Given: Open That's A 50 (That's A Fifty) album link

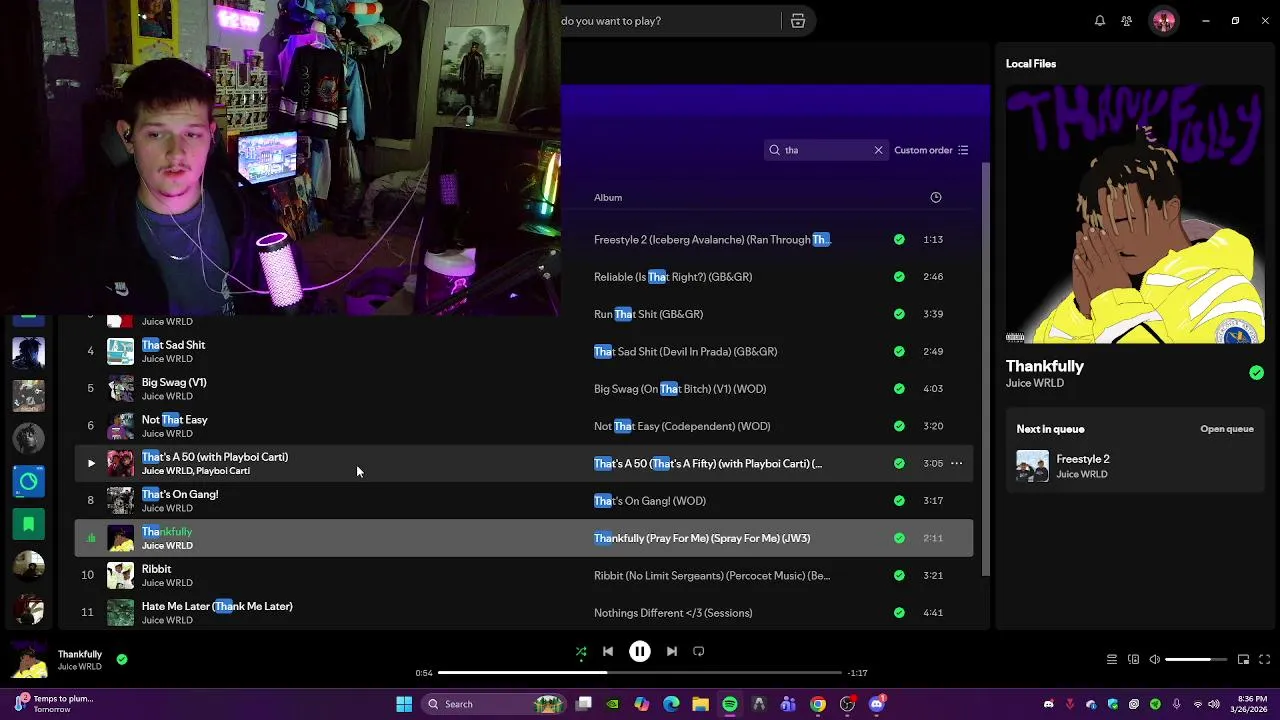Looking at the screenshot, I should 708,464.
